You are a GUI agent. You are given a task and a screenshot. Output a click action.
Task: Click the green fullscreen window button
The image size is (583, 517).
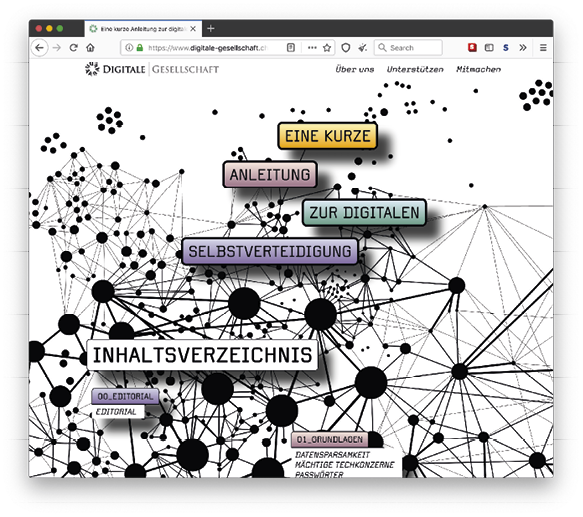(59, 28)
